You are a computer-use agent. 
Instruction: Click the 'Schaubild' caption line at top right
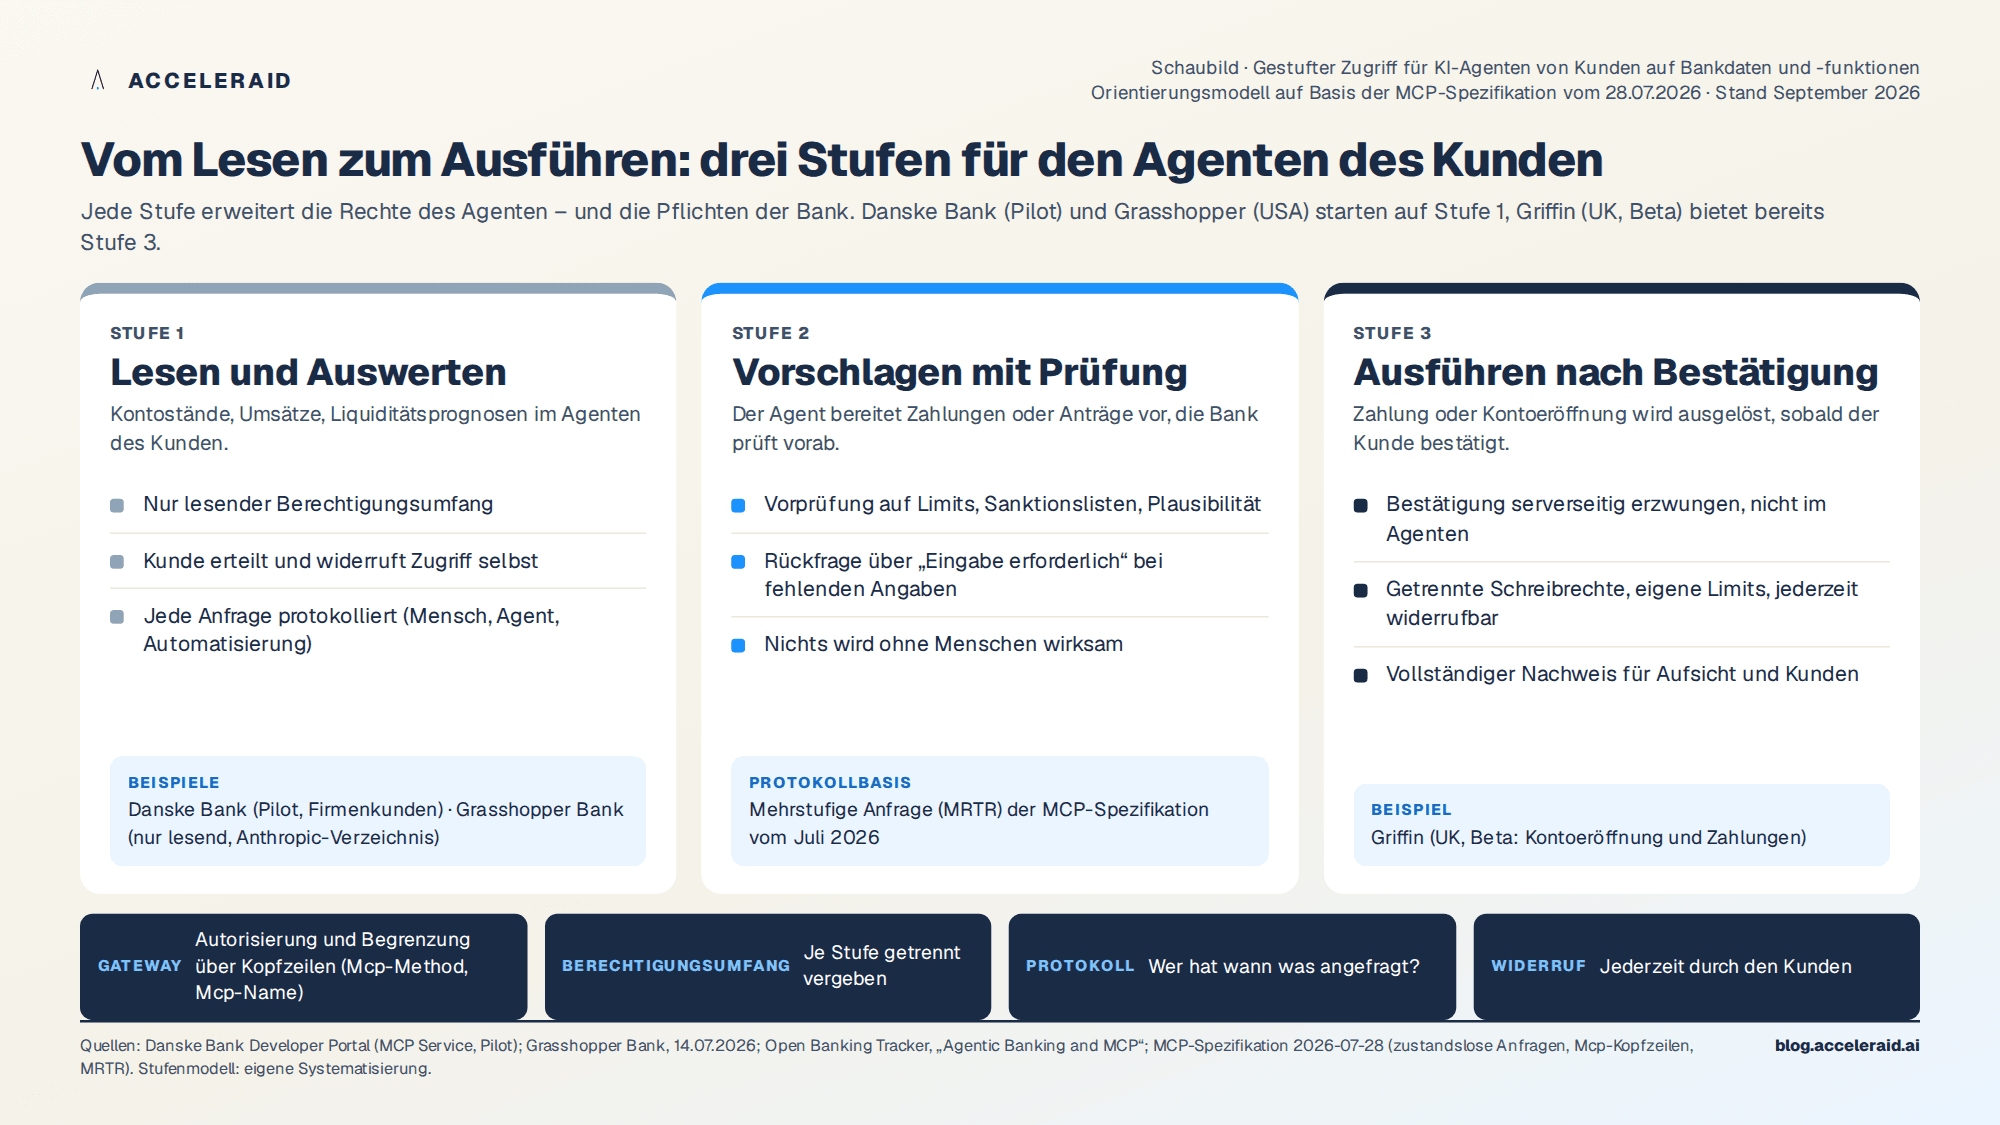1535,68
